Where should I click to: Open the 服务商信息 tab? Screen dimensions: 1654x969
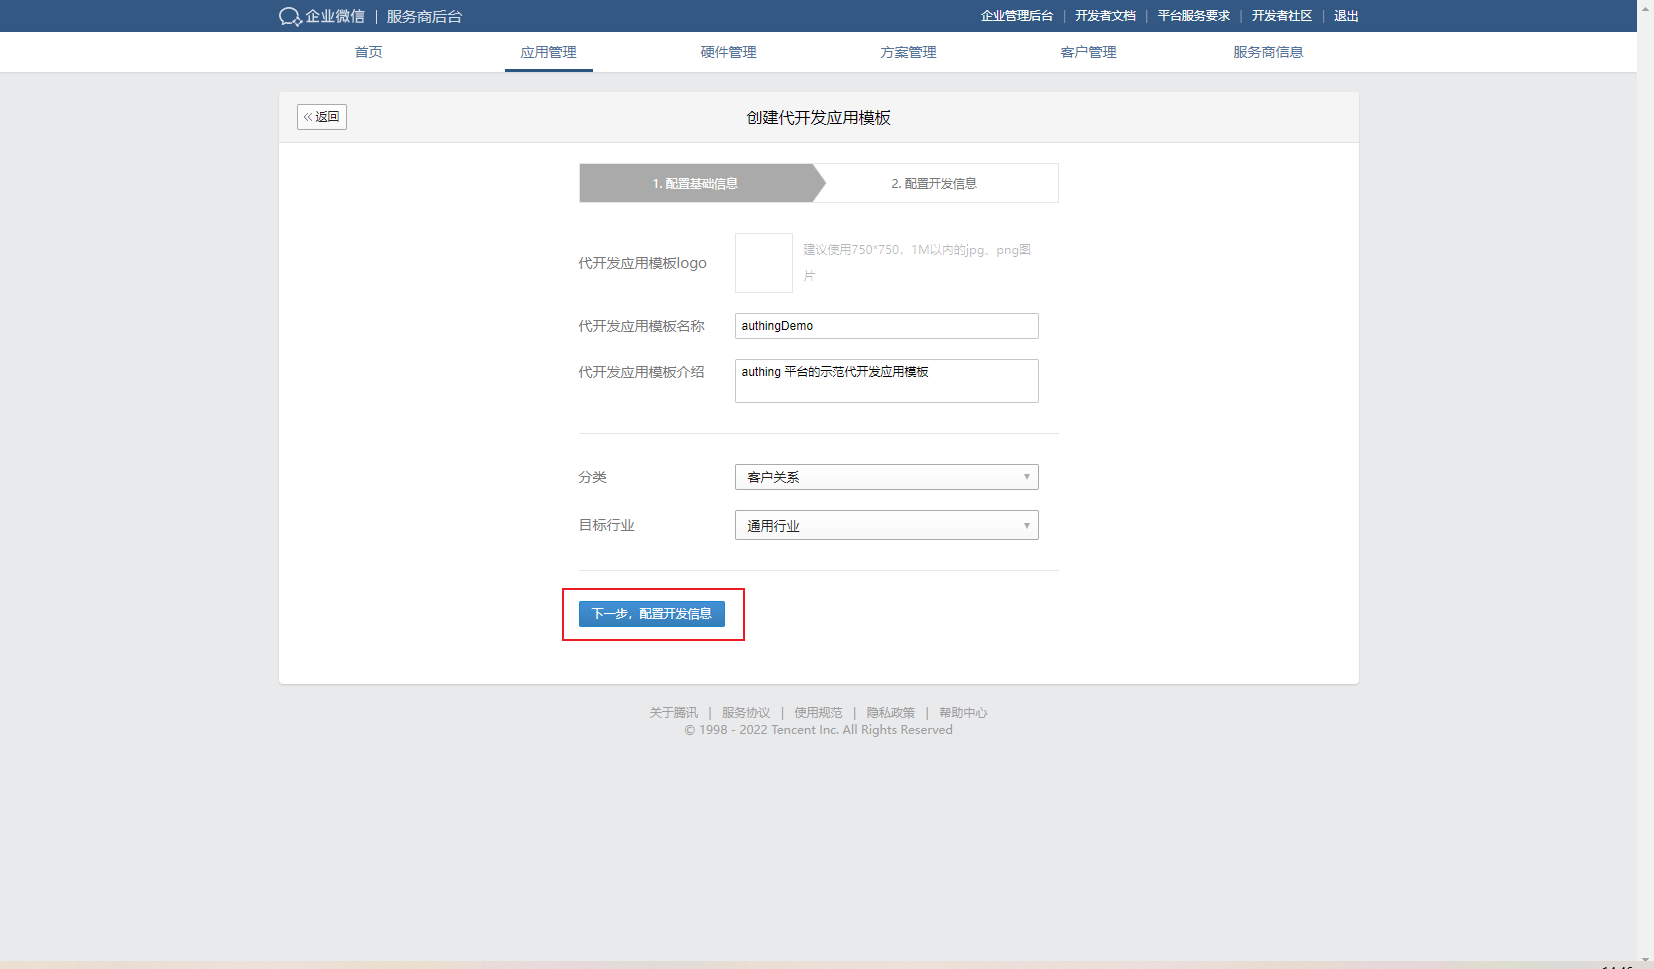1267,52
